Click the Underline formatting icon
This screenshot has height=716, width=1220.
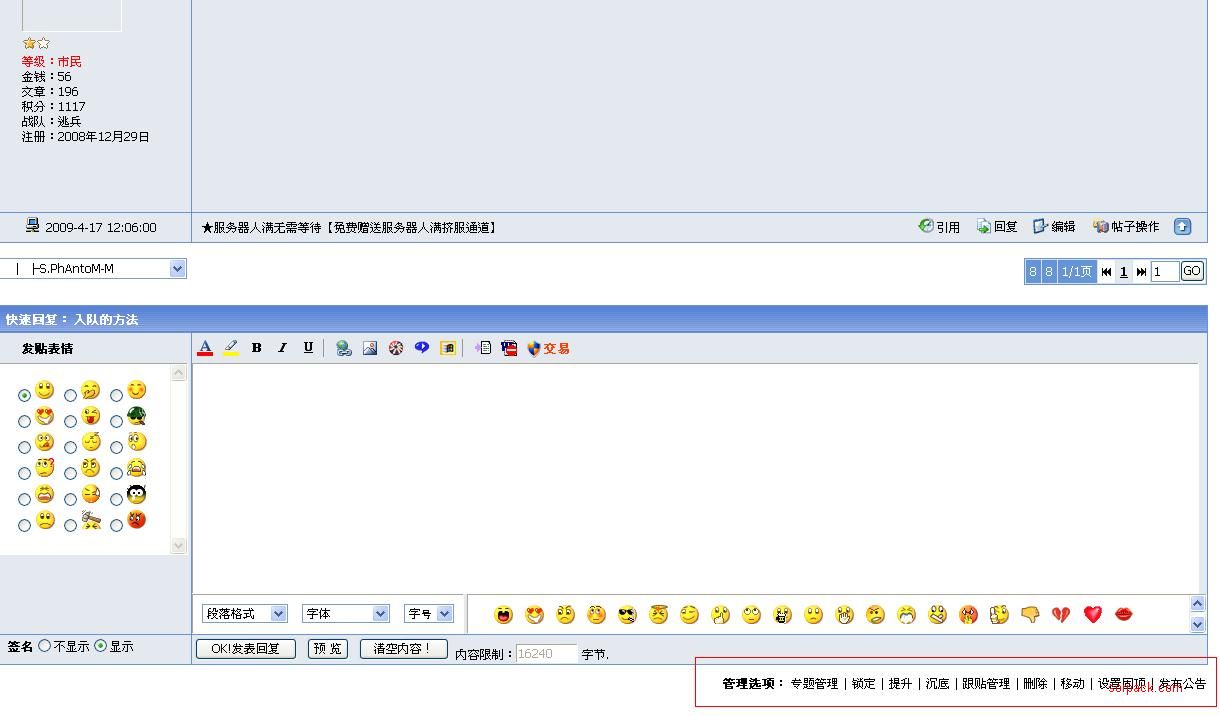[x=308, y=348]
